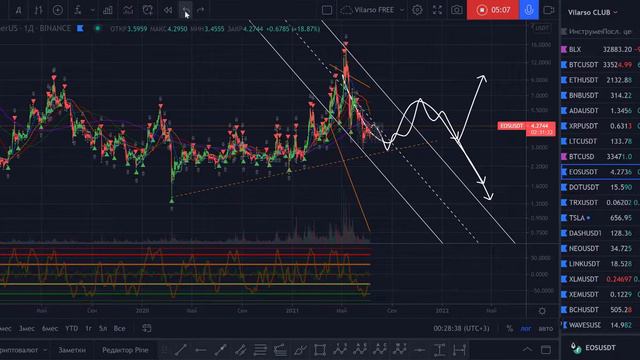640x360 pixels.
Task: Maximize the bottom panel
Action: [x=546, y=350]
